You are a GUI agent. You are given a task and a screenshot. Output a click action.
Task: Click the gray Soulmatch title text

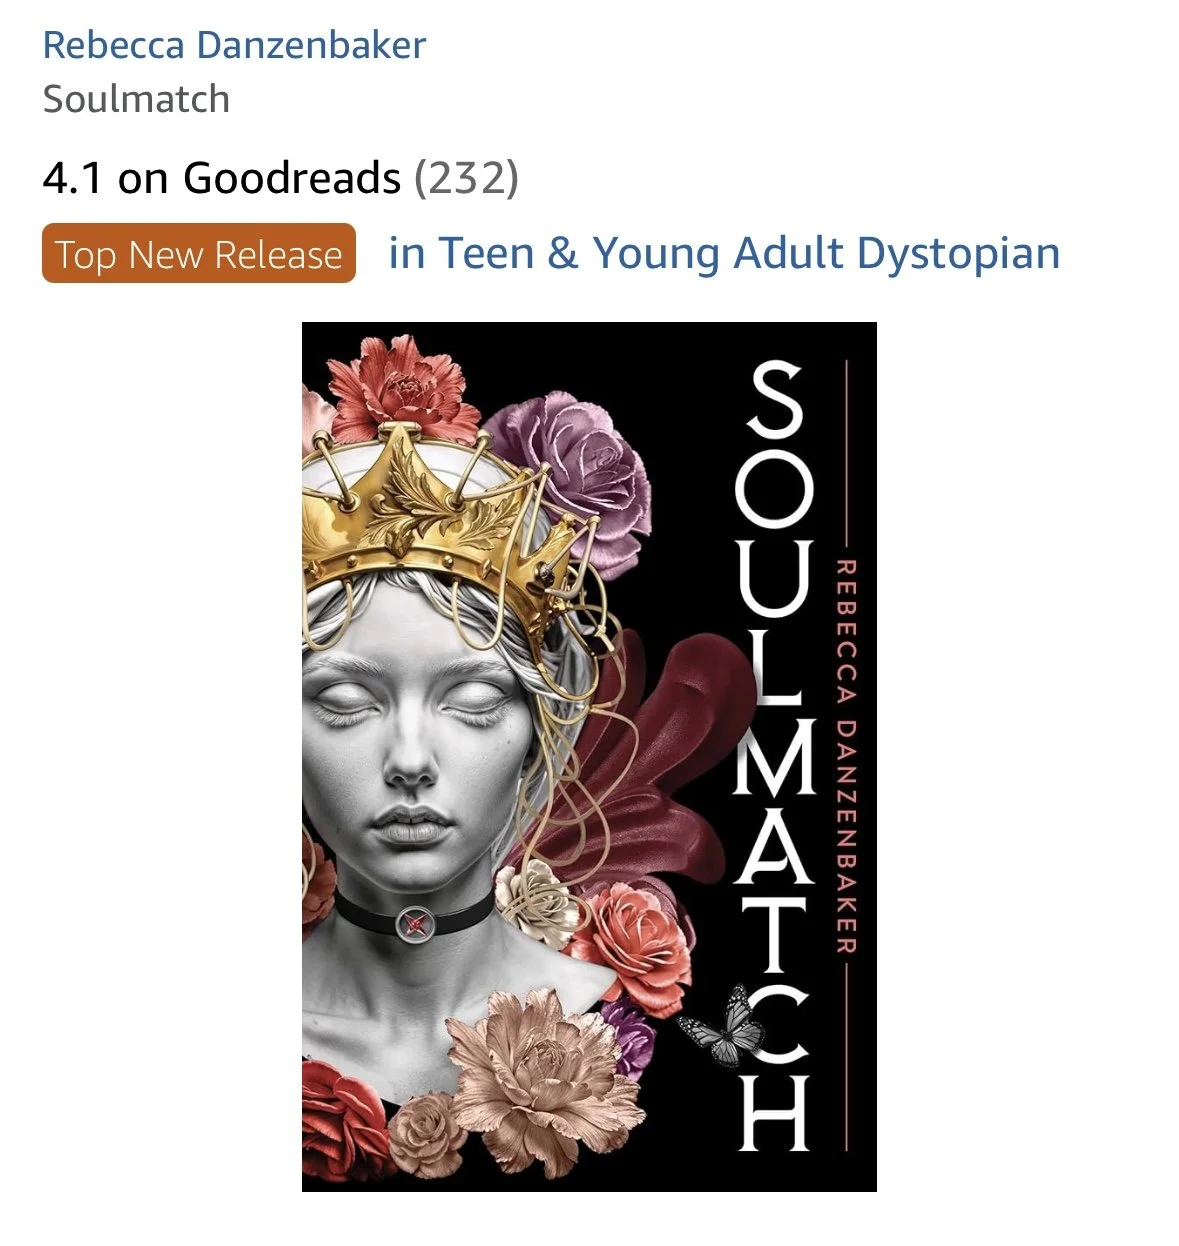(136, 99)
